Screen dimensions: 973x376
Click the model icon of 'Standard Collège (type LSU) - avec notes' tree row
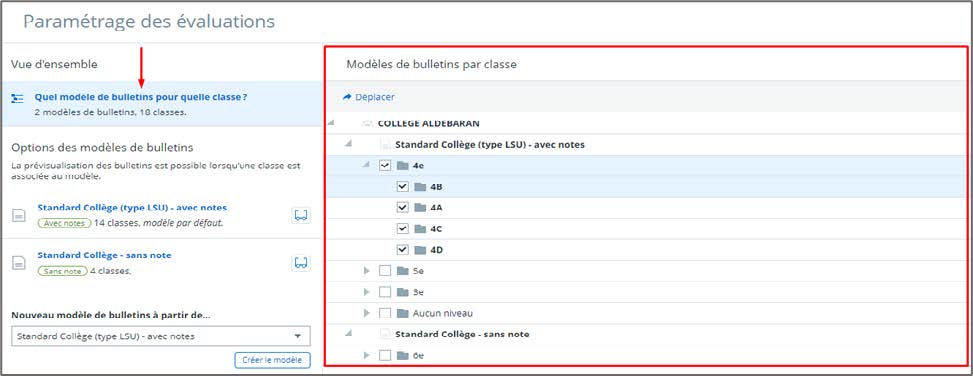[384, 145]
